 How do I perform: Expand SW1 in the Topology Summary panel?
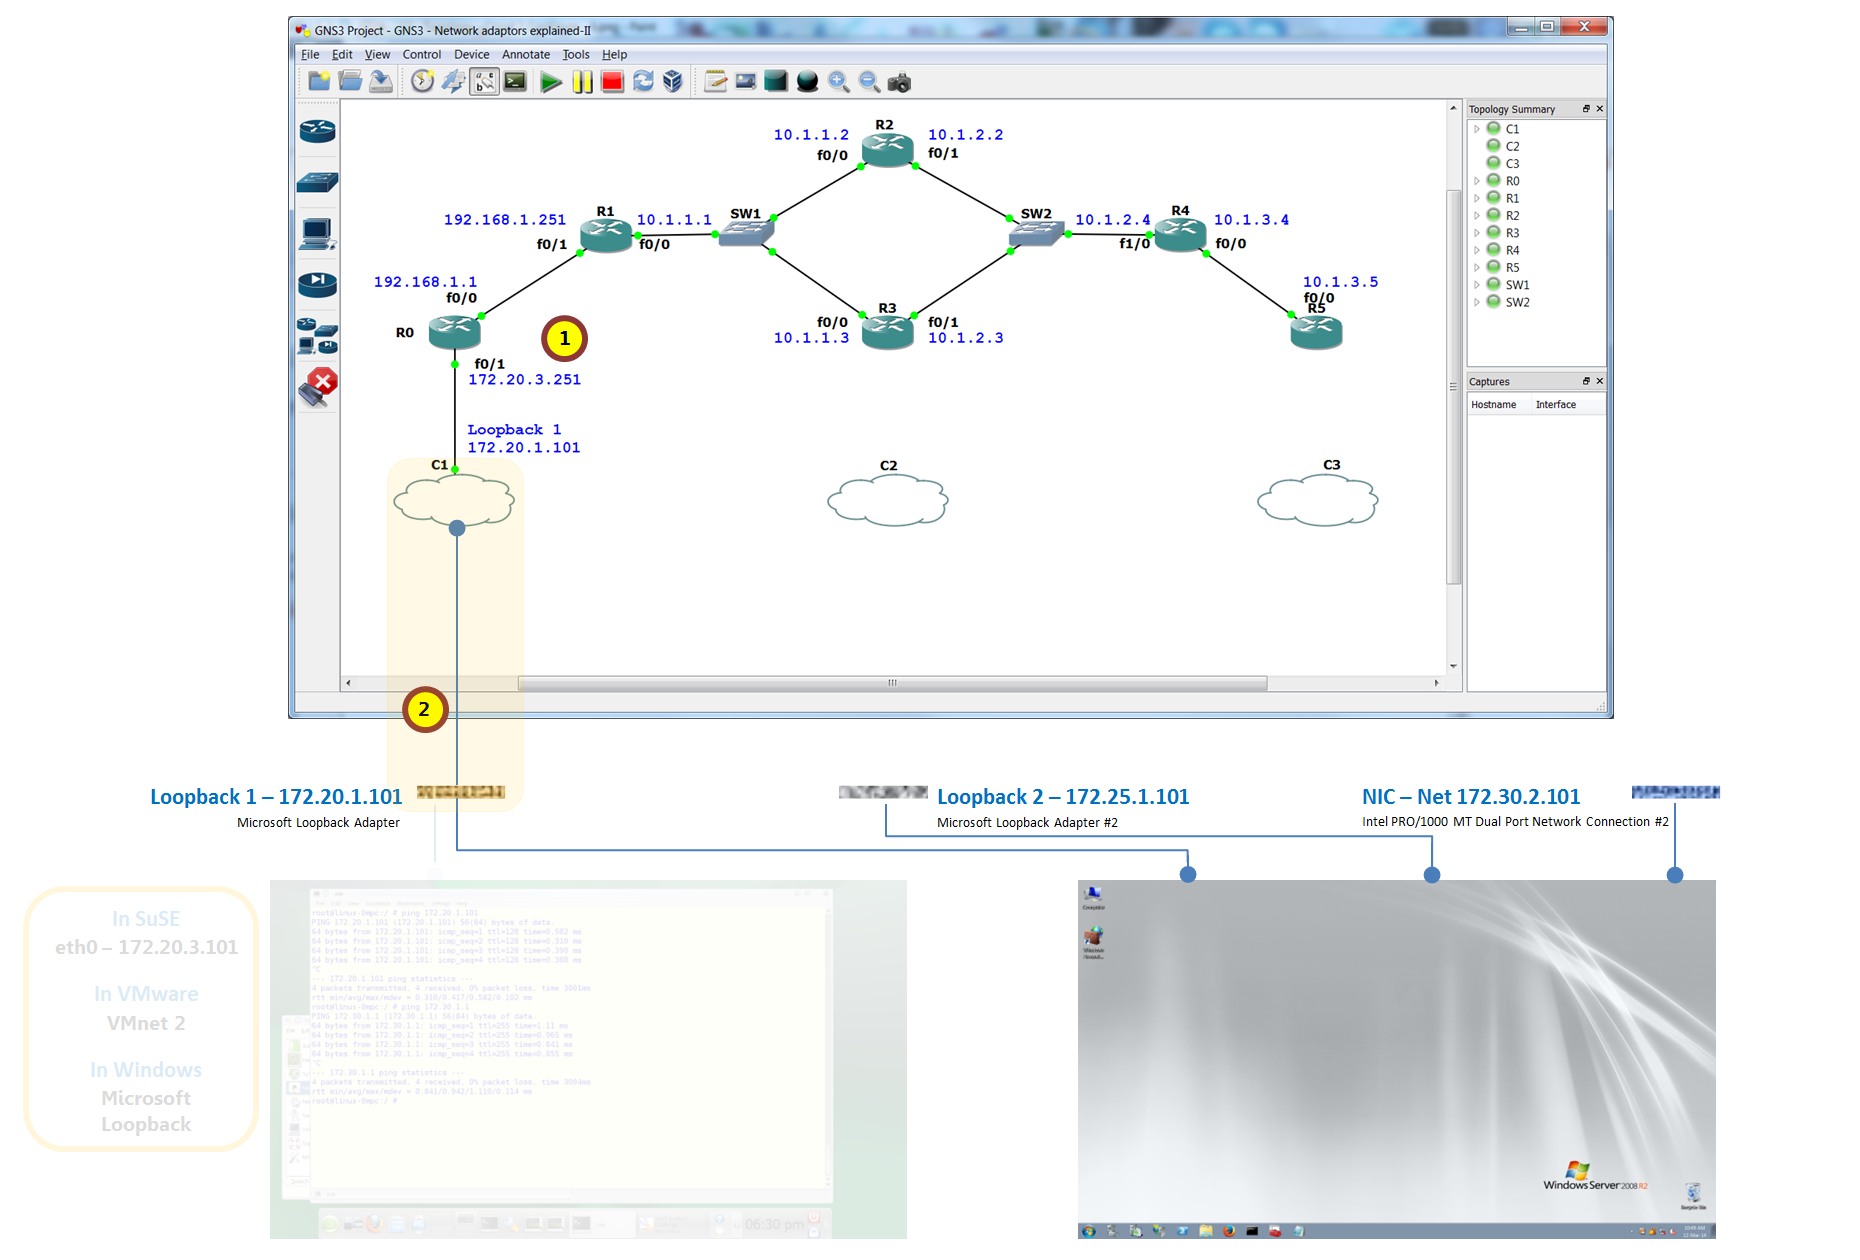click(1477, 284)
